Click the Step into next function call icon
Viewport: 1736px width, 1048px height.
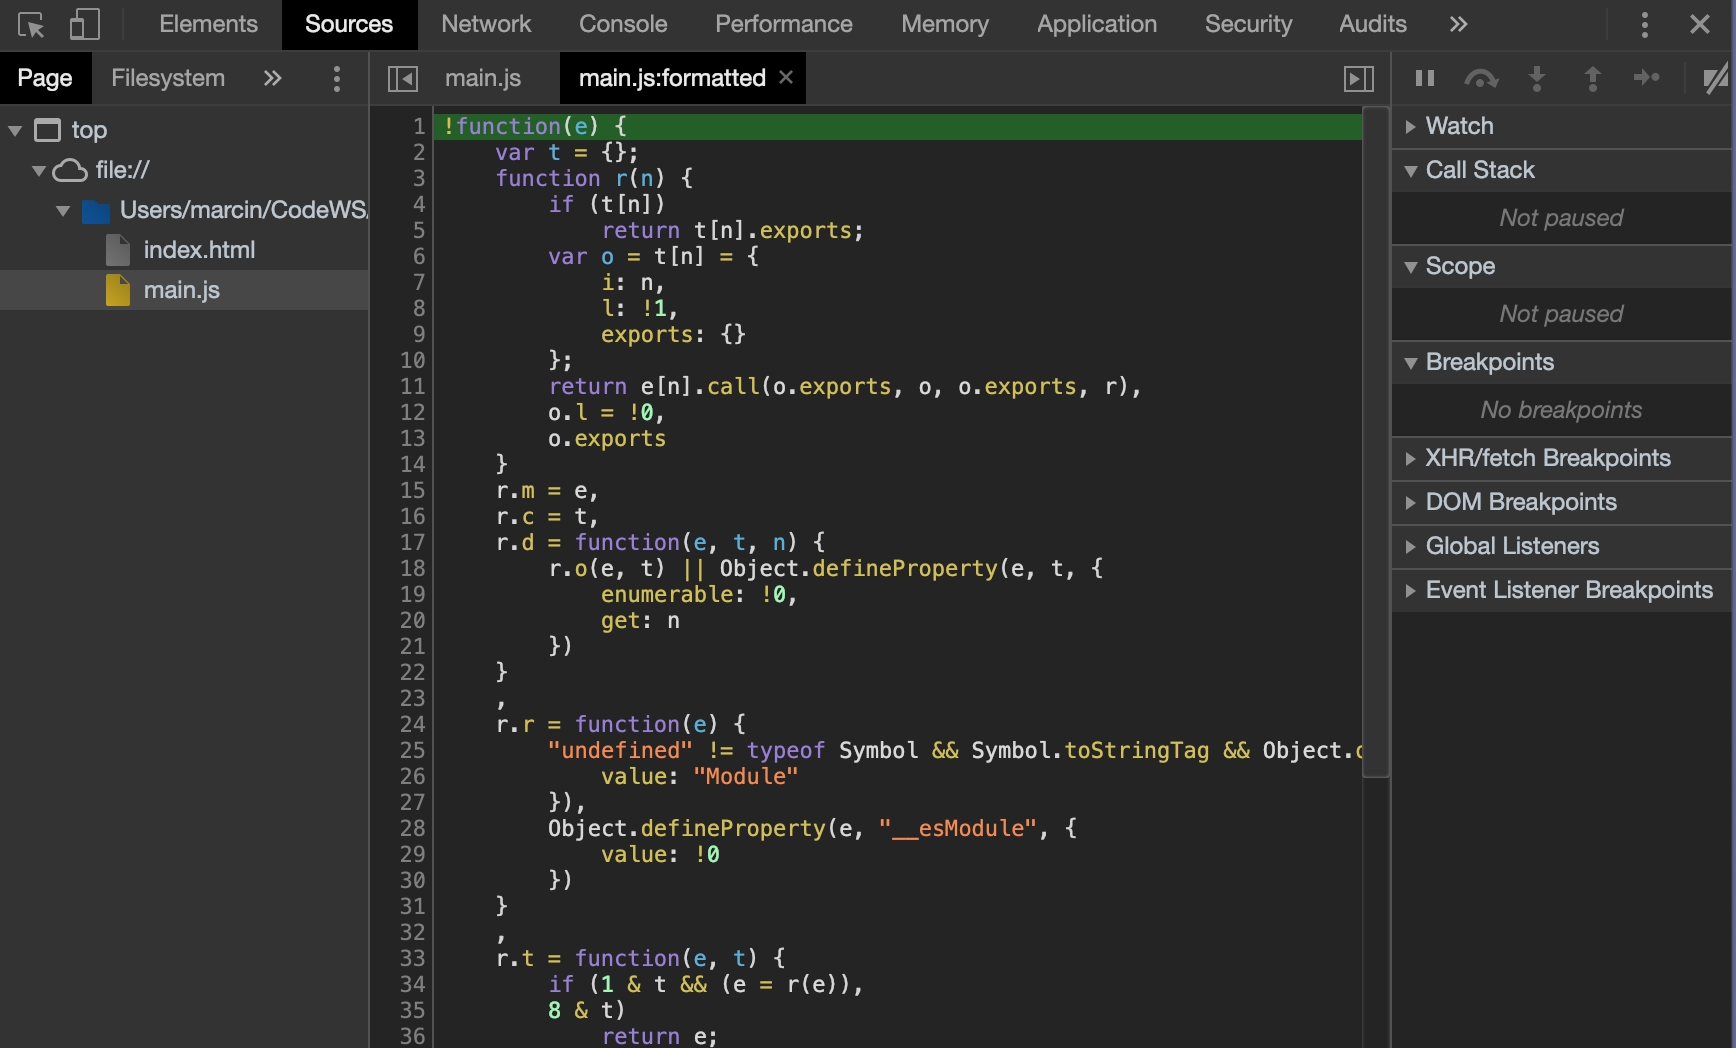1537,78
